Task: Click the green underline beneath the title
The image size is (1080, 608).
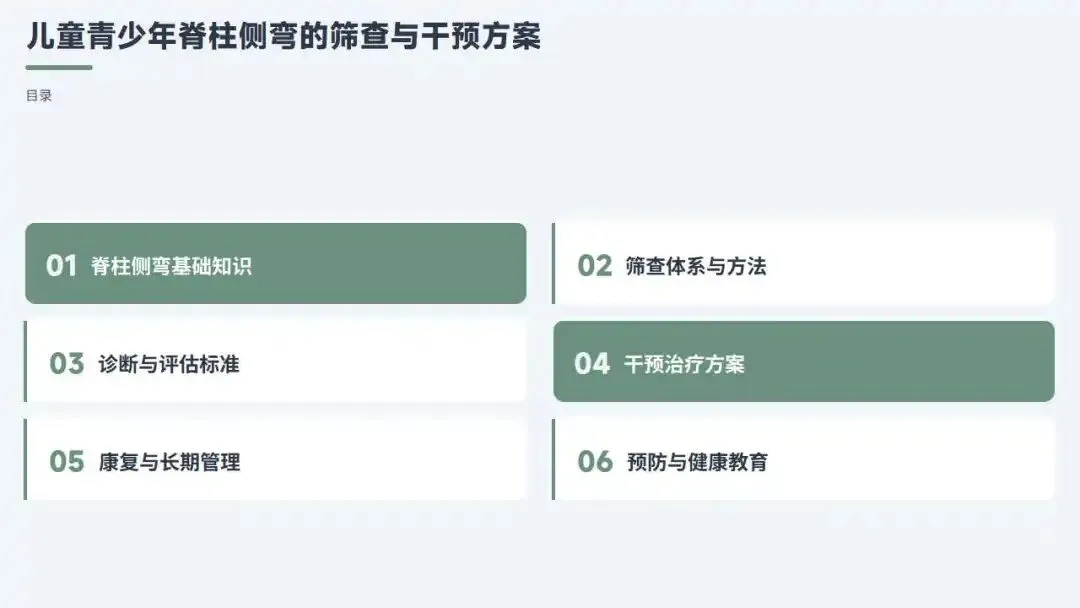Action: (59, 67)
